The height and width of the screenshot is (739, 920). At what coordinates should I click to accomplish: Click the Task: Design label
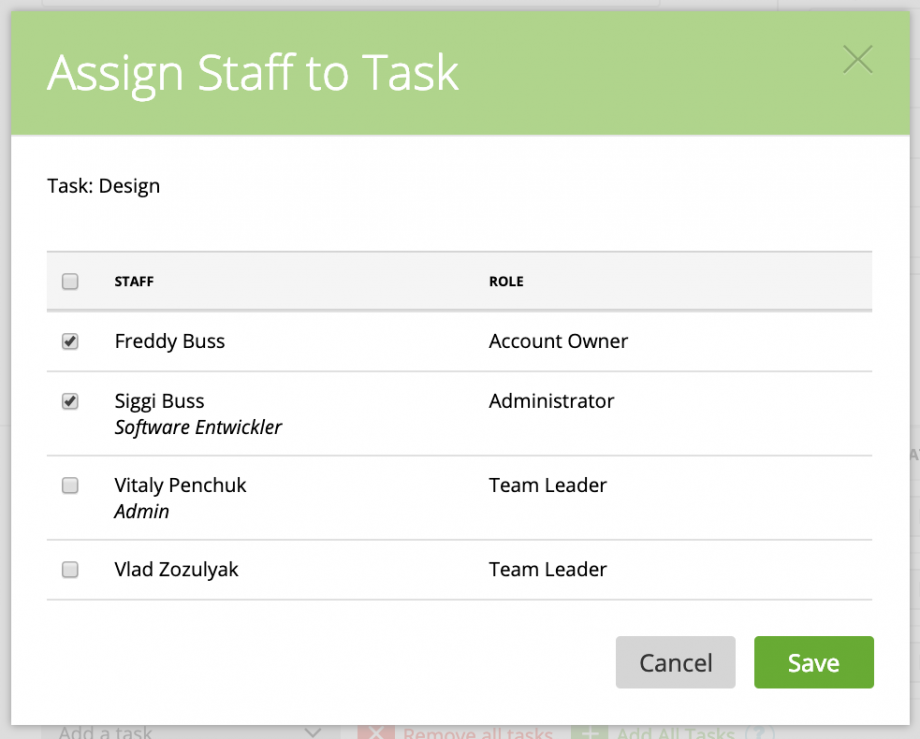[103, 185]
